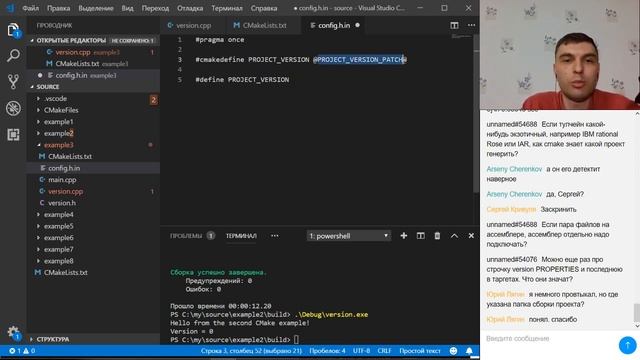The image size is (640, 360).
Task: Open the Справка menu
Action: (x=264, y=8)
